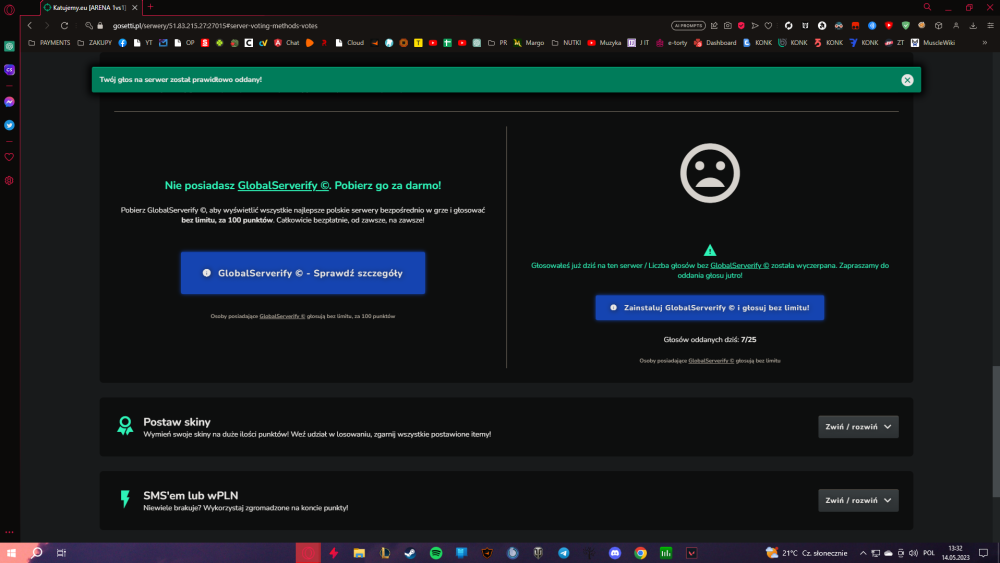
Task: Open GlobalServerify link in the green heading
Action: tap(283, 186)
